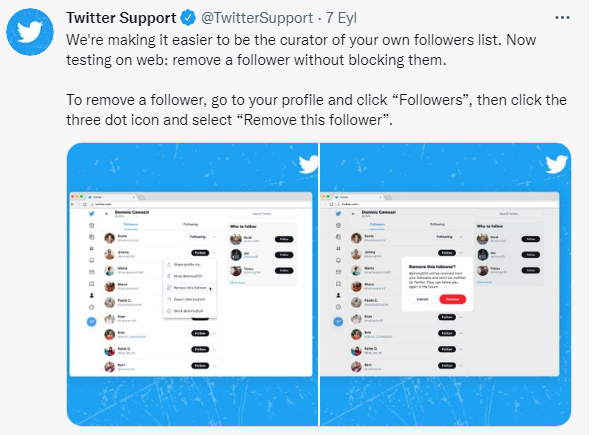Click the red Remove button in right image's dialog
Screen dimensions: 592x435
pyautogui.click(x=452, y=299)
